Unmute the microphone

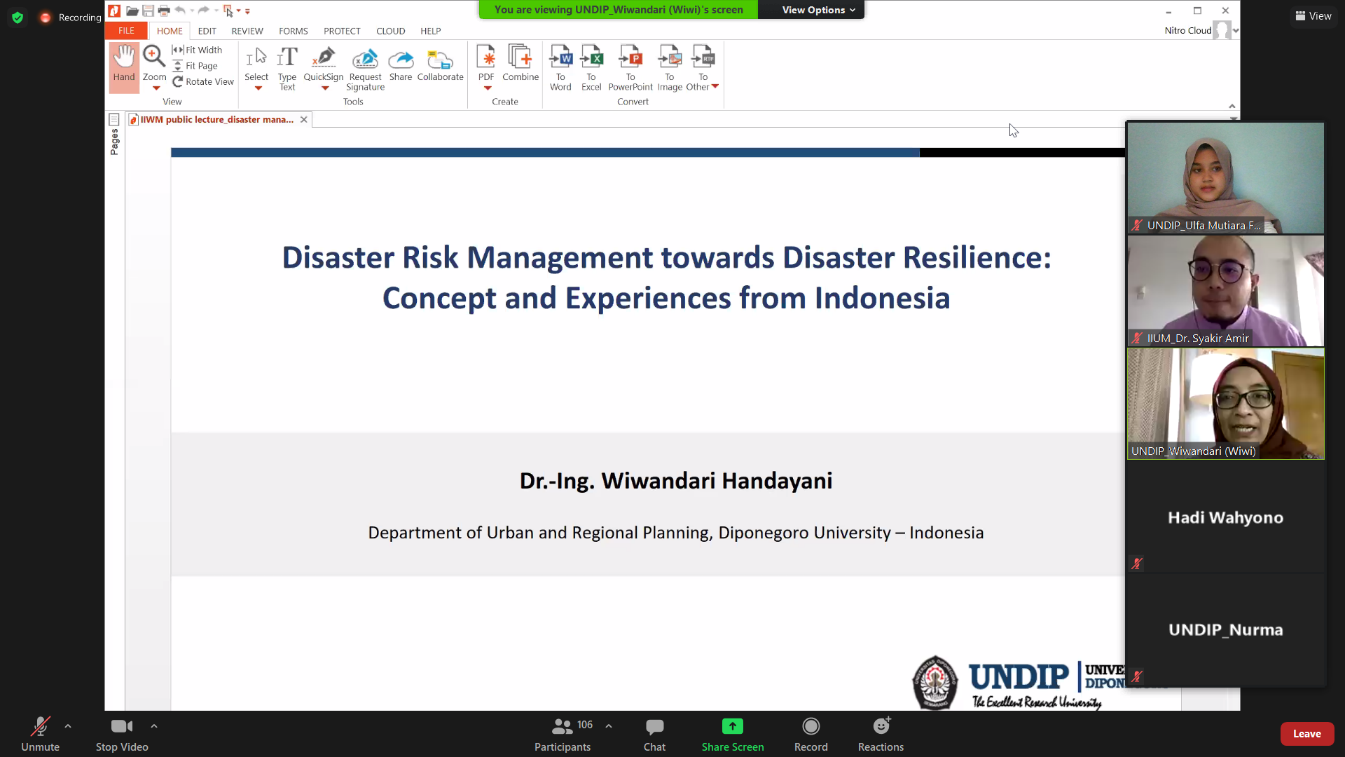tap(40, 733)
